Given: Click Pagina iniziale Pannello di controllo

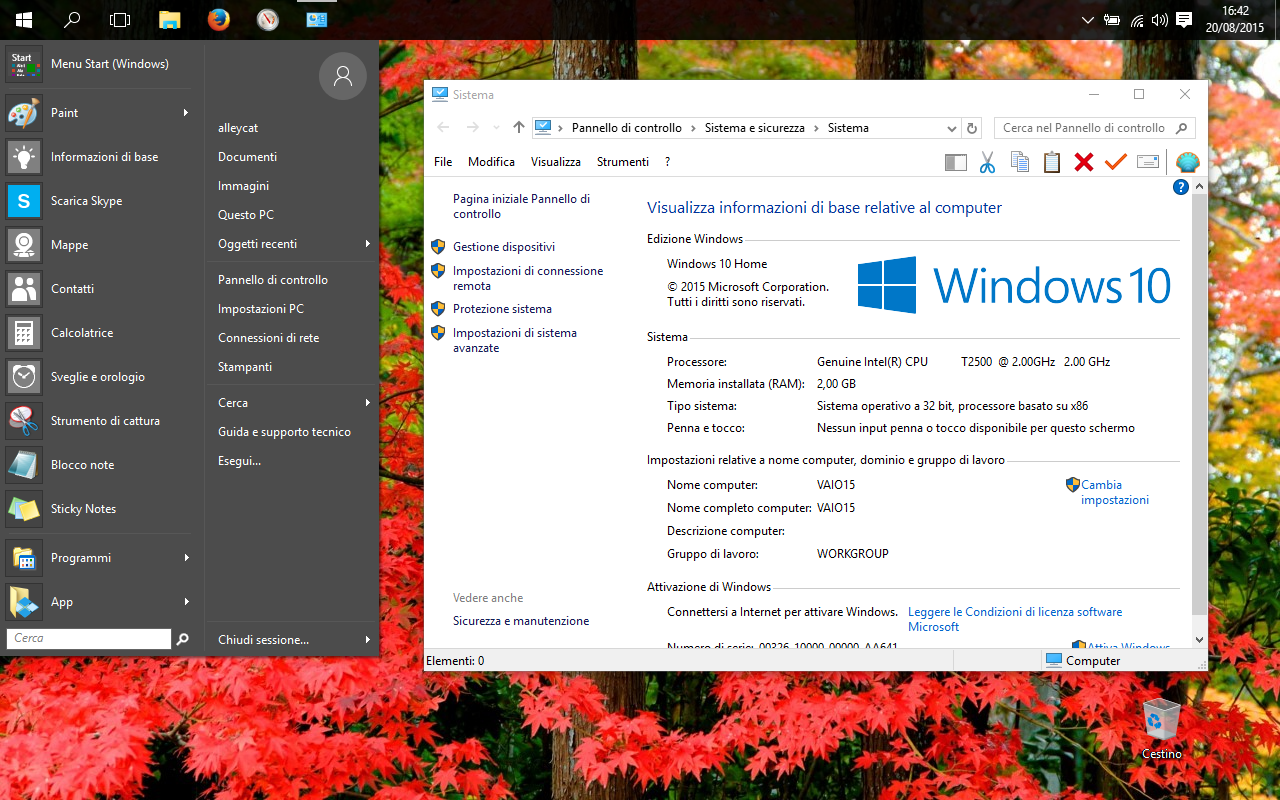Looking at the screenshot, I should [x=521, y=206].
